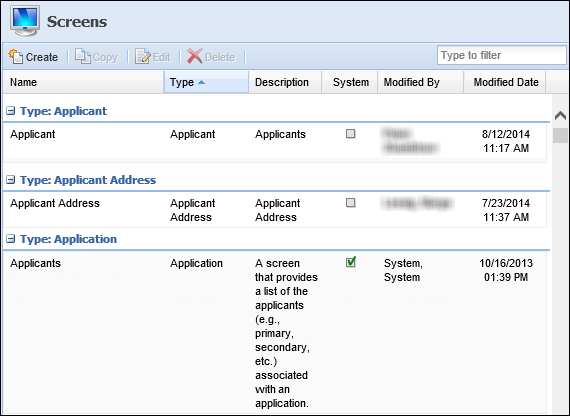Click the Type to filter field
This screenshot has width=570, height=416.
502,55
